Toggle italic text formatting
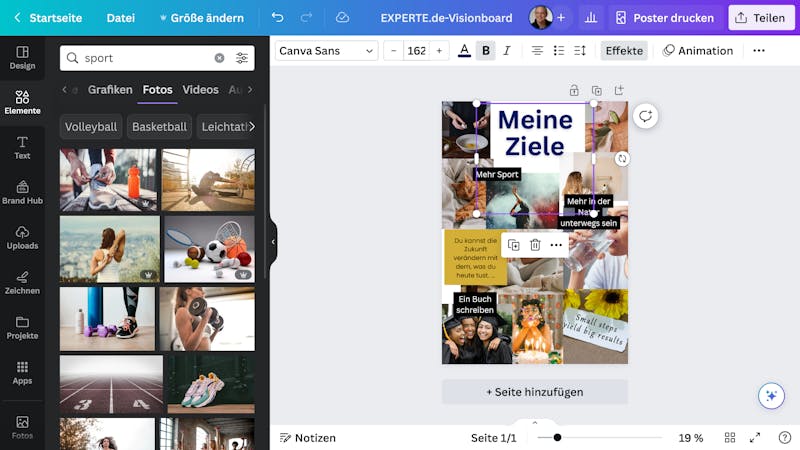The width and height of the screenshot is (800, 450). click(507, 51)
